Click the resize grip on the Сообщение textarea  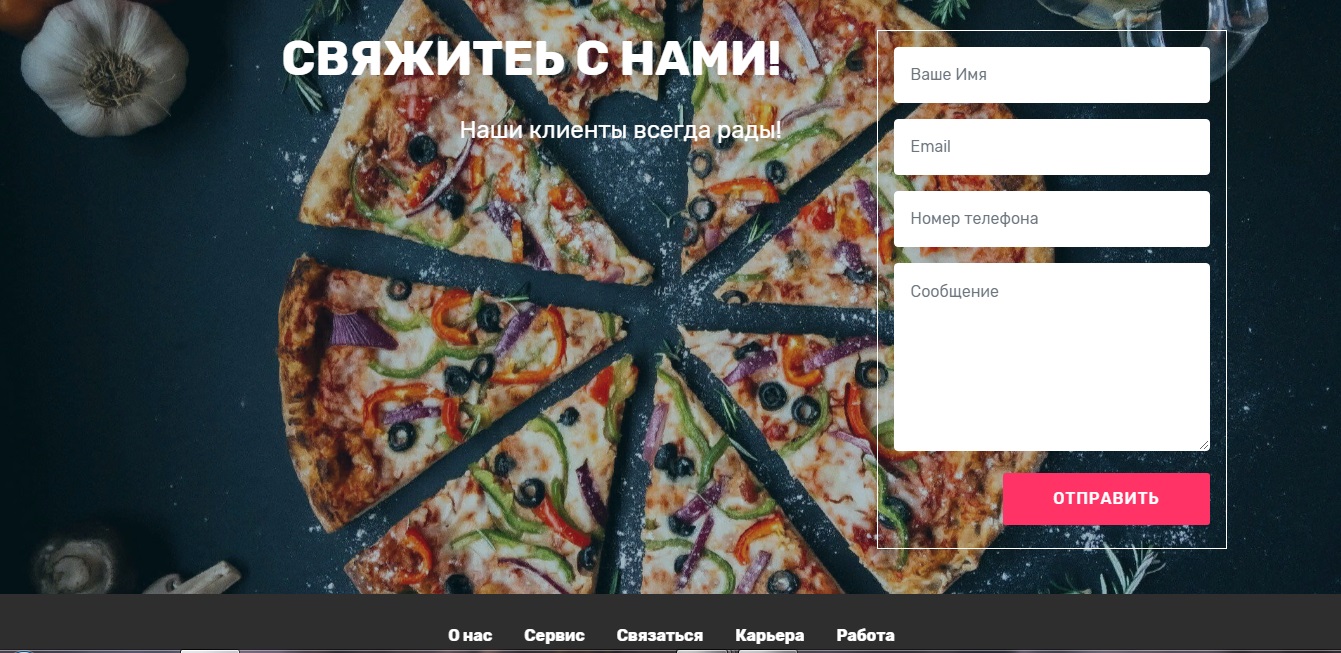click(1203, 444)
